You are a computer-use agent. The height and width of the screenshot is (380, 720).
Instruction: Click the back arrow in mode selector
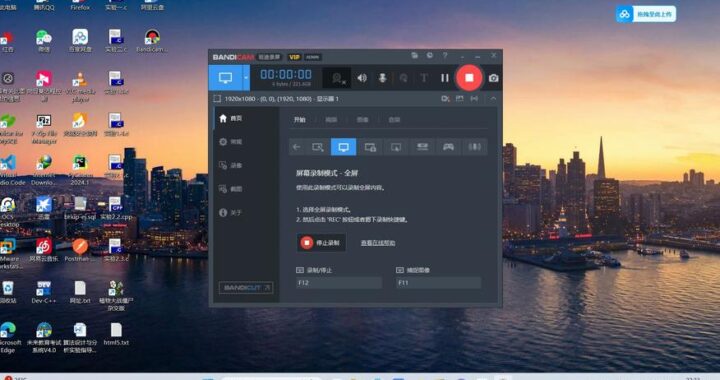point(297,147)
